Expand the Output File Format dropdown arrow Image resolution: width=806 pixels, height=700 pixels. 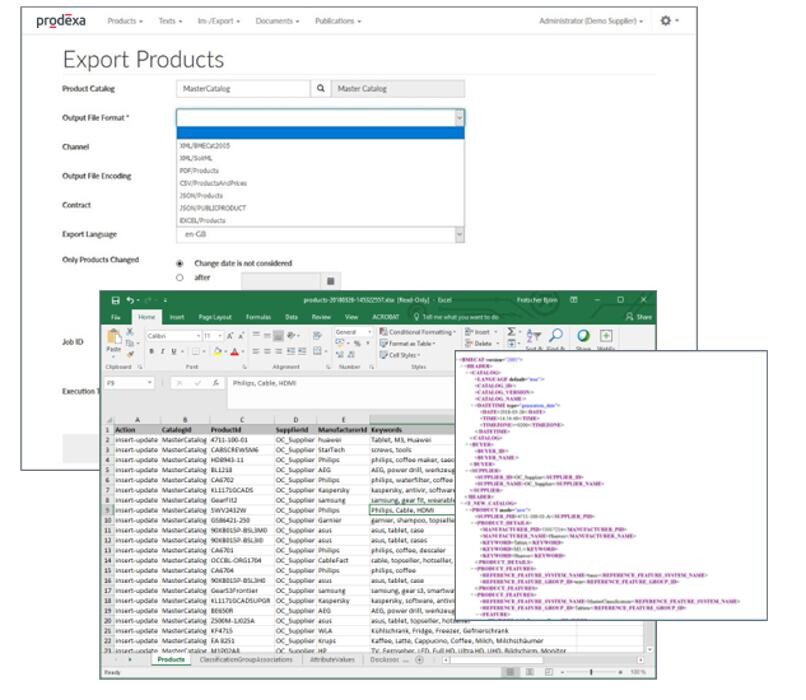[459, 117]
